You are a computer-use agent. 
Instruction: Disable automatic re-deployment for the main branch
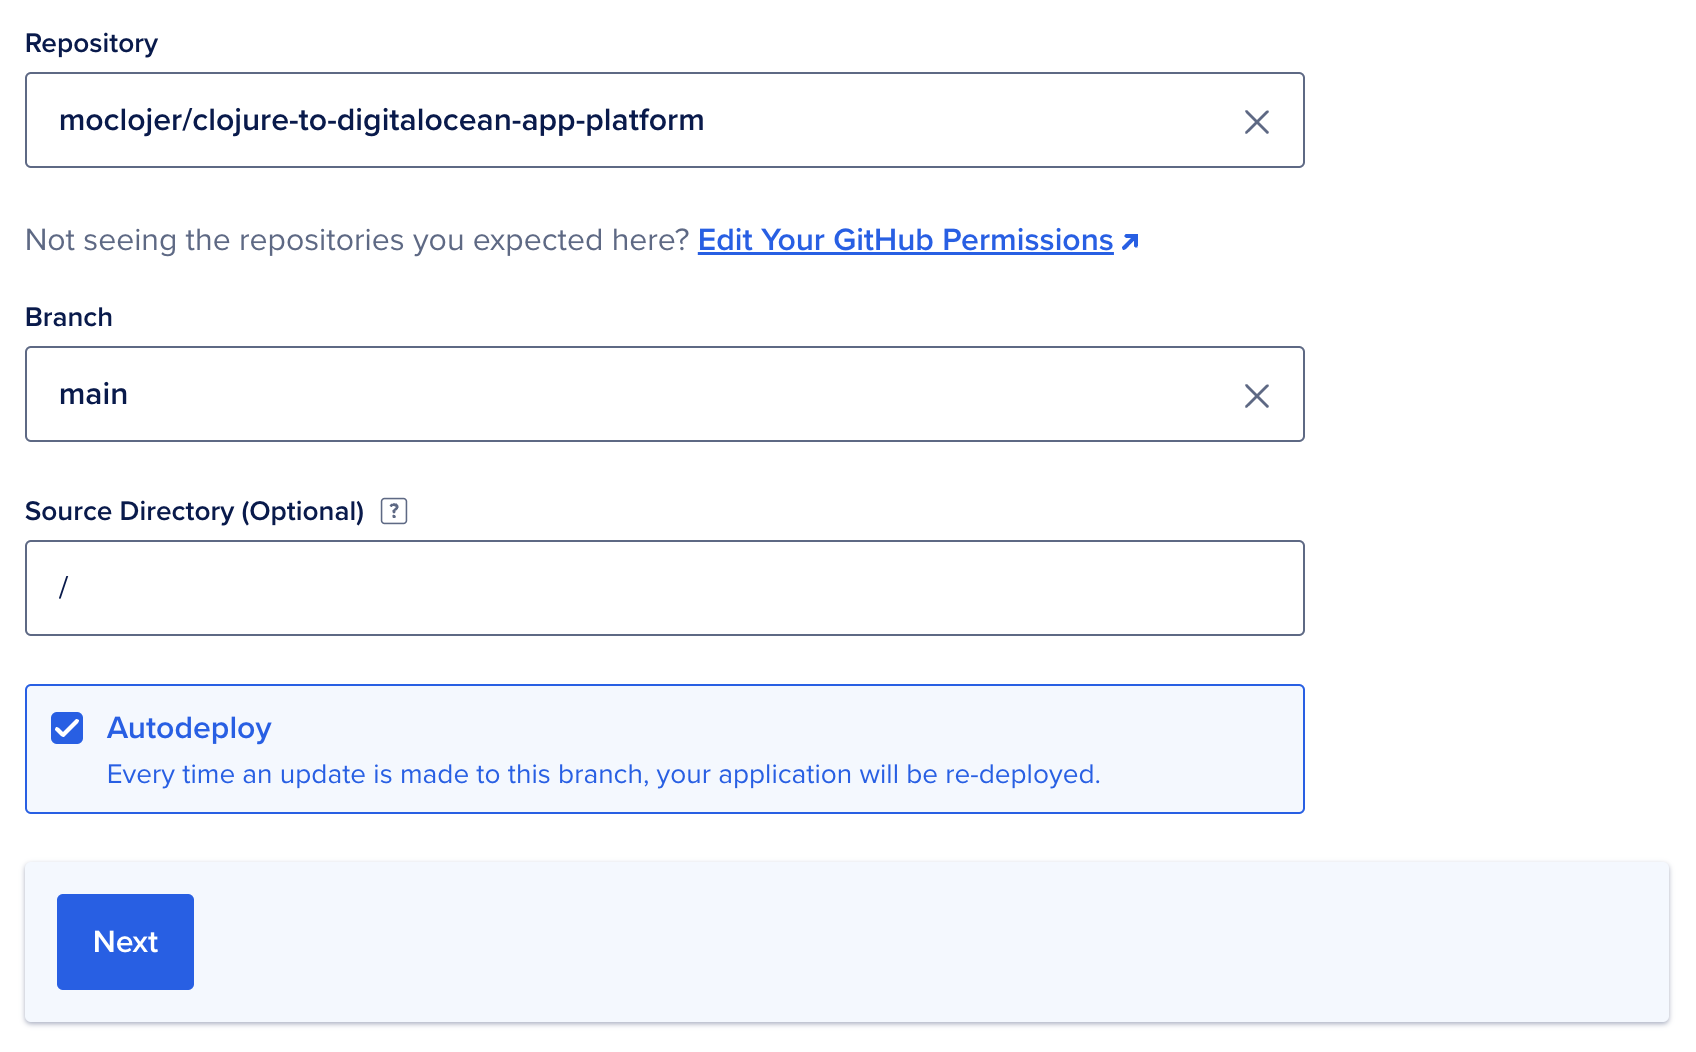(x=66, y=728)
